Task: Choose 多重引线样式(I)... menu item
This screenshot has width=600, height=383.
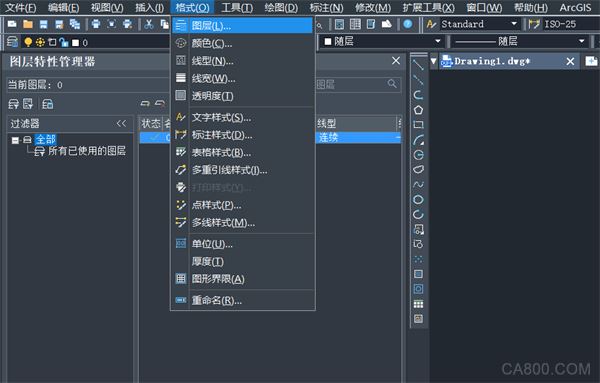Action: (x=242, y=170)
